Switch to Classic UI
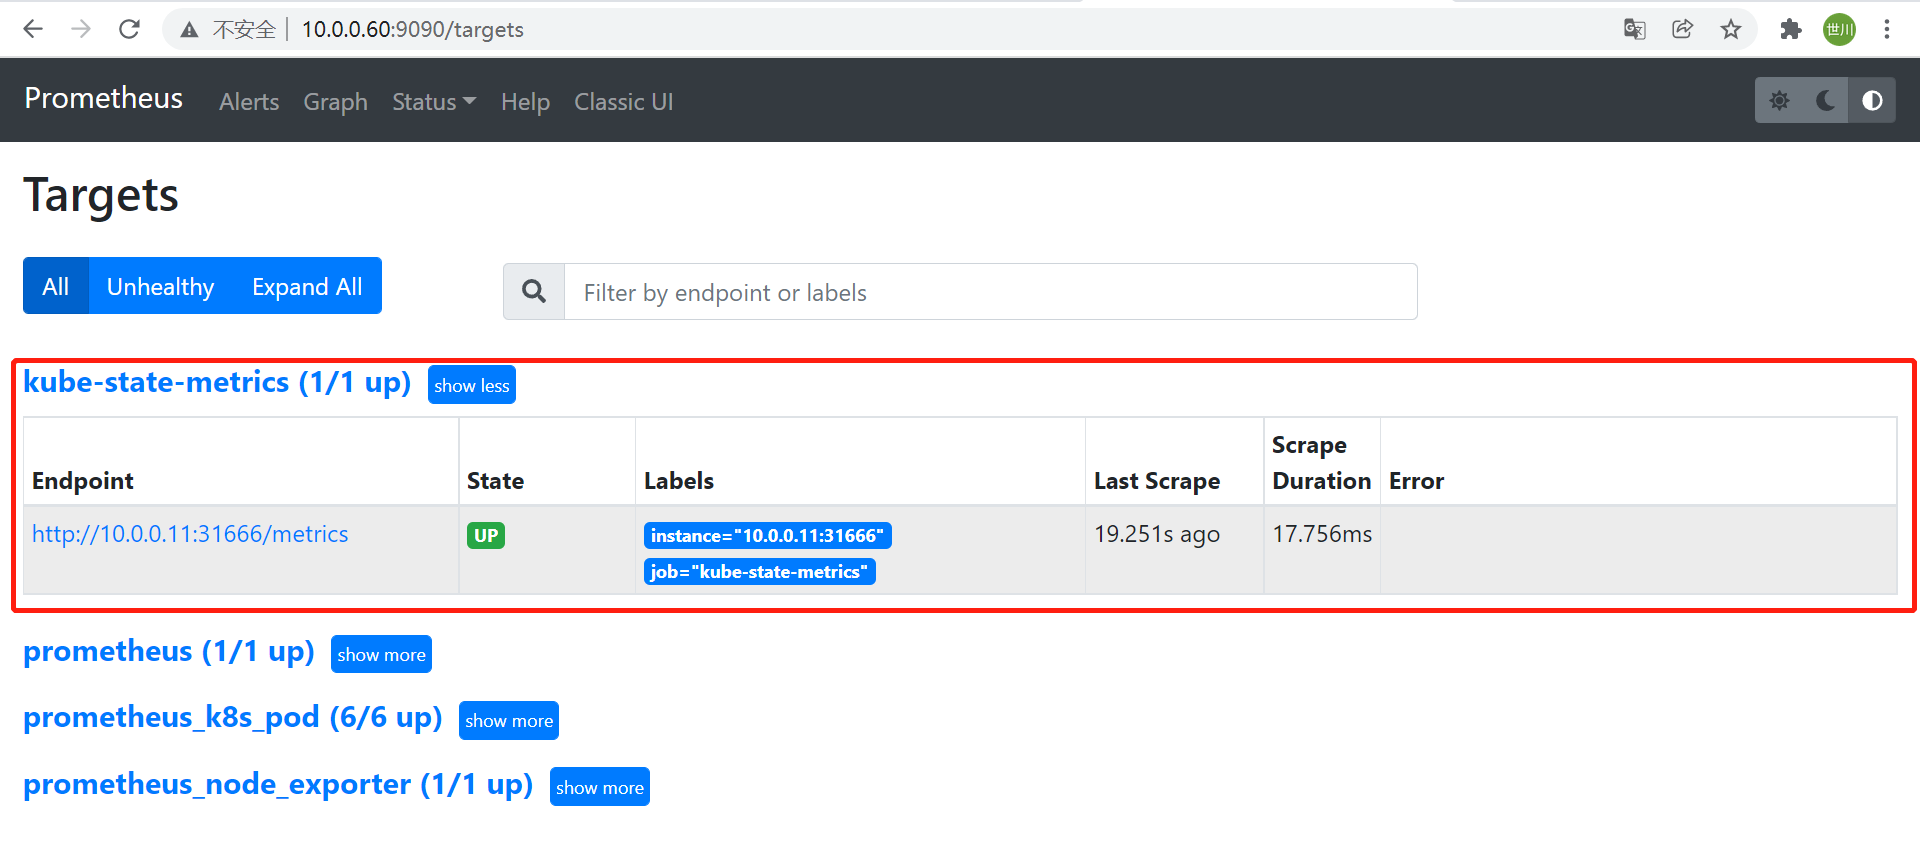1920x841 pixels. point(623,102)
